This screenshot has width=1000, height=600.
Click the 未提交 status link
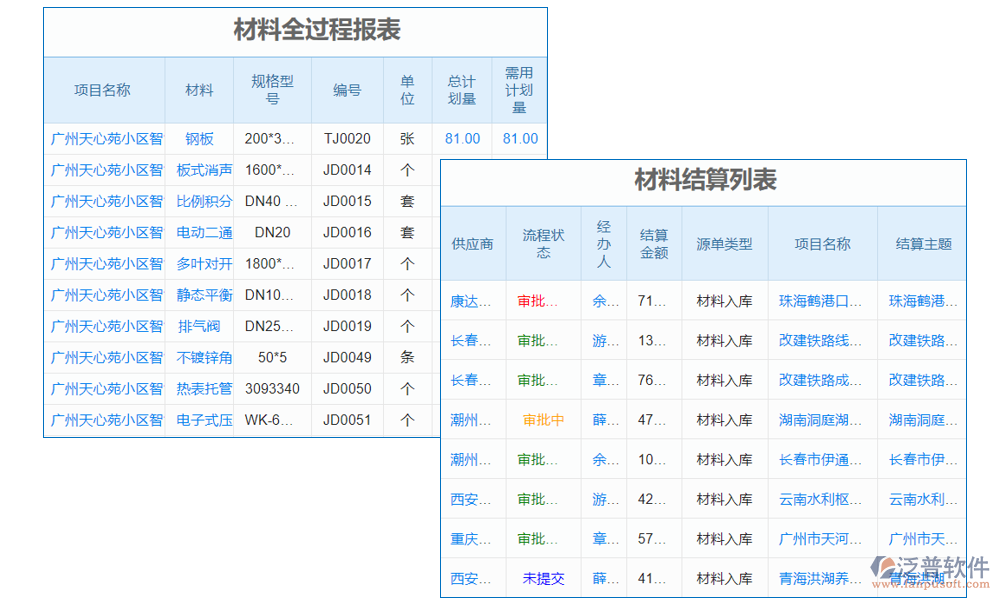[x=543, y=578]
